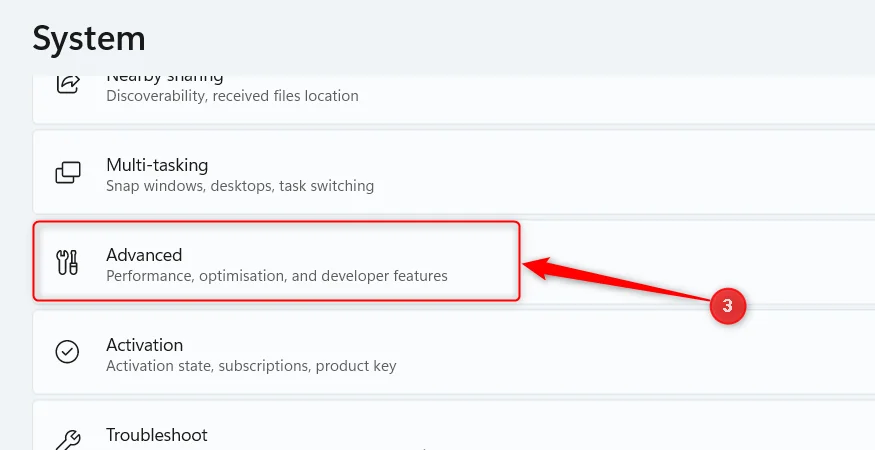Open the Troubleshoot section
The width and height of the screenshot is (875, 450).
[157, 435]
